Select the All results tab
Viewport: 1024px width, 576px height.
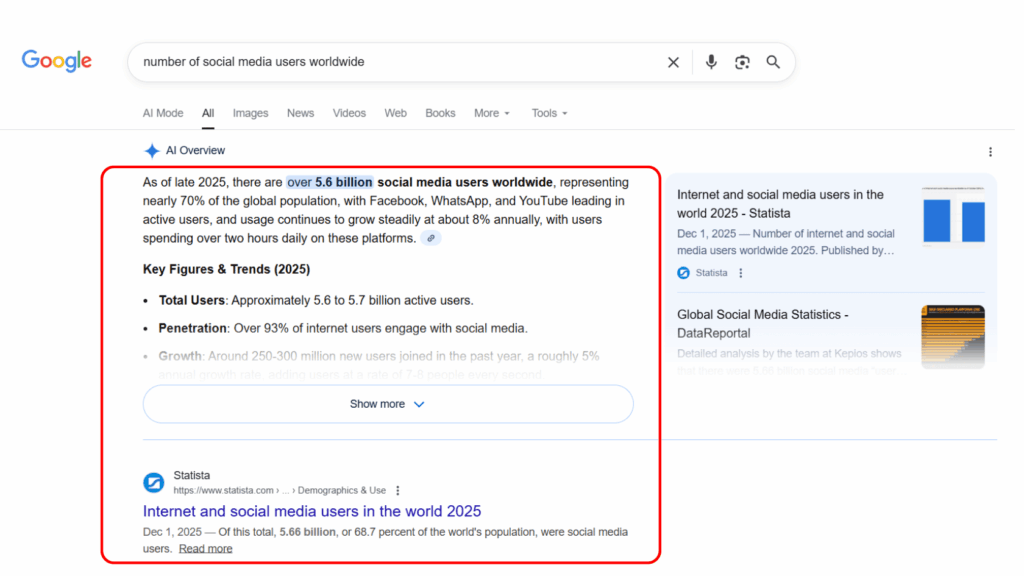pos(208,113)
